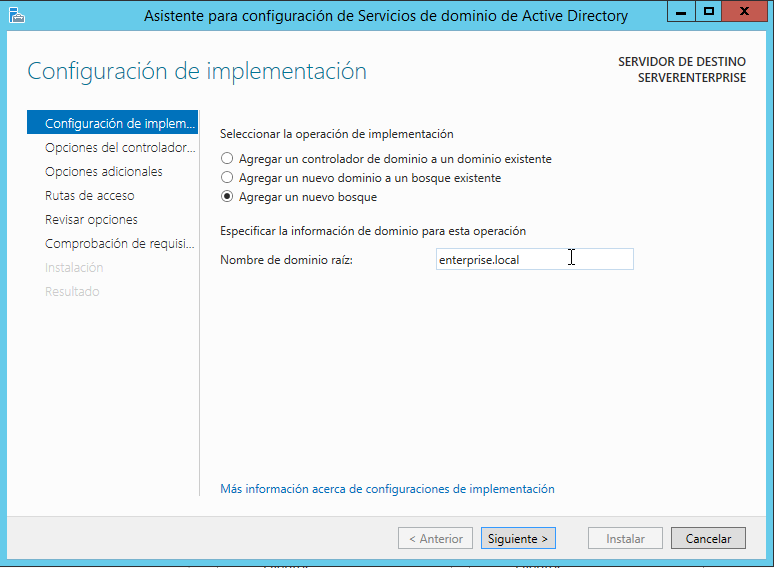Image resolution: width=774 pixels, height=568 pixels.
Task: Minimize the Active Directory wizard window
Action: (x=681, y=11)
